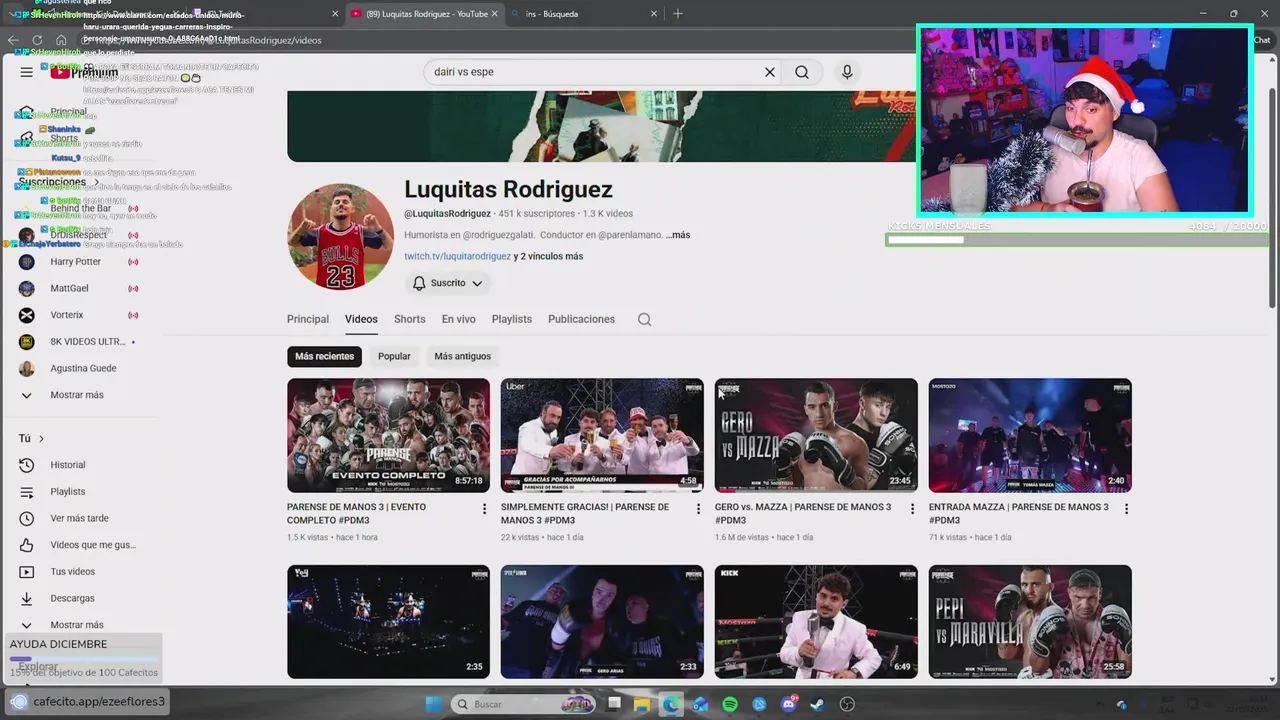Open Spotify from the Windows taskbar
The width and height of the screenshot is (1280, 720).
pos(730,704)
